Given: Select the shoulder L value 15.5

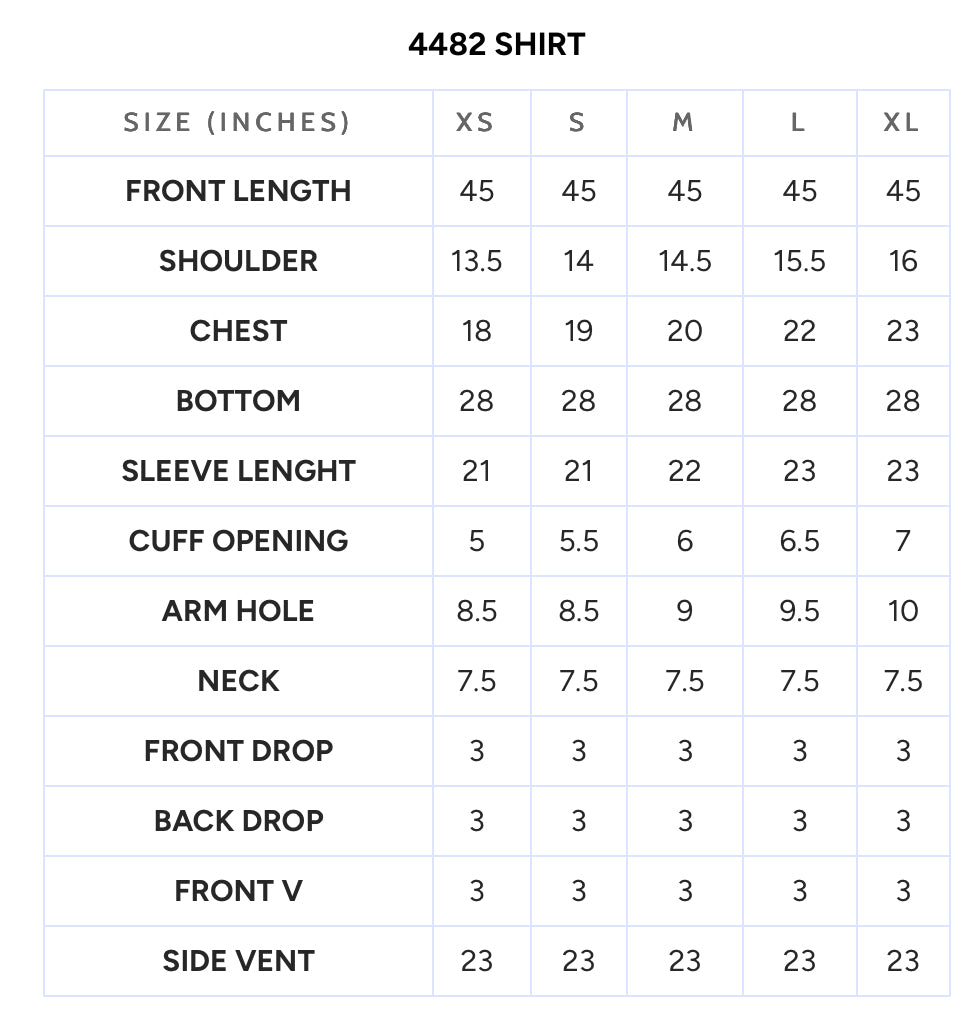Looking at the screenshot, I should click(799, 261).
